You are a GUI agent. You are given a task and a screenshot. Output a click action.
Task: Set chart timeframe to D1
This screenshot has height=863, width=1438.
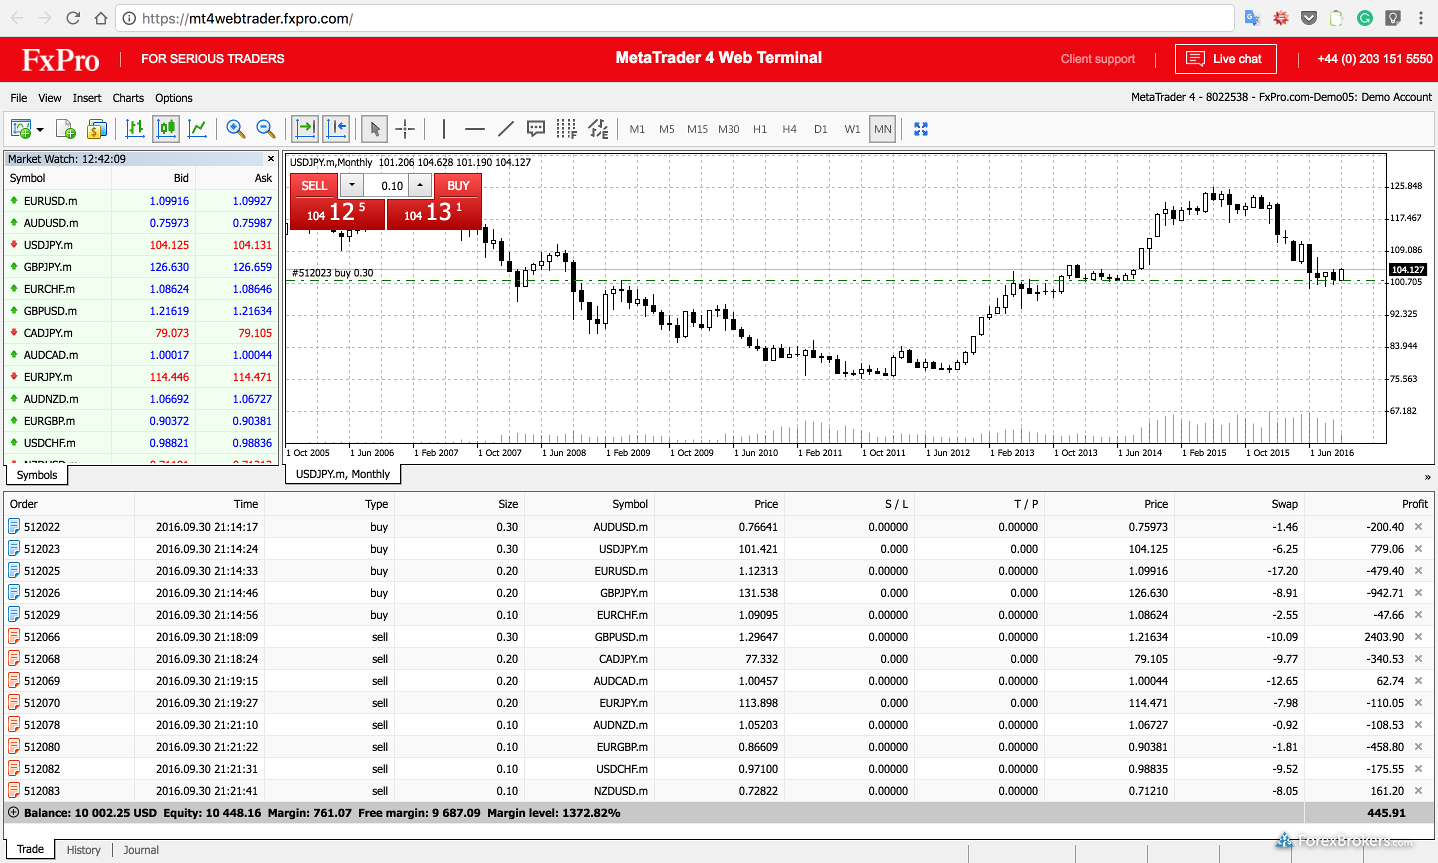point(821,129)
